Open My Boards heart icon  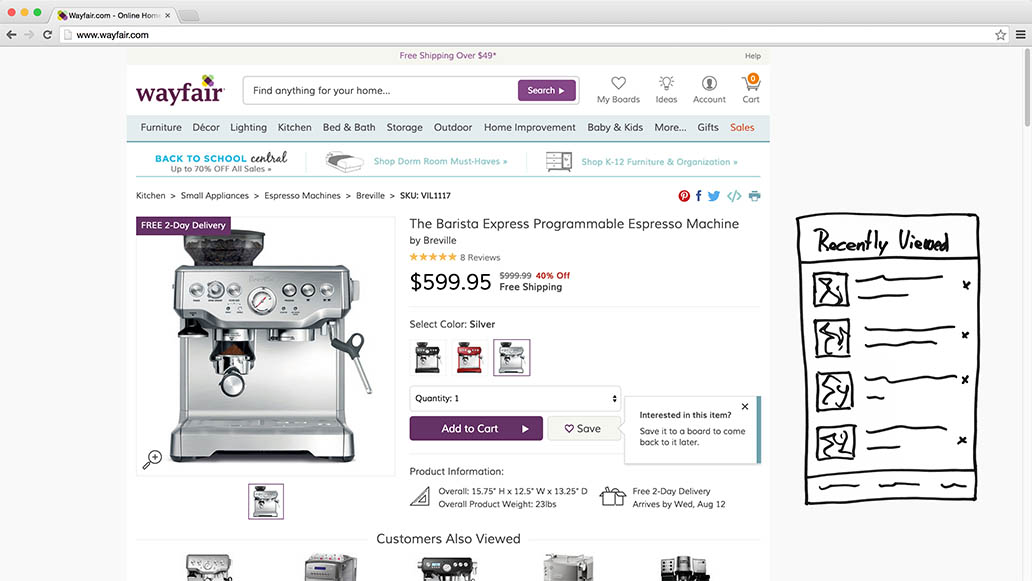[618, 84]
